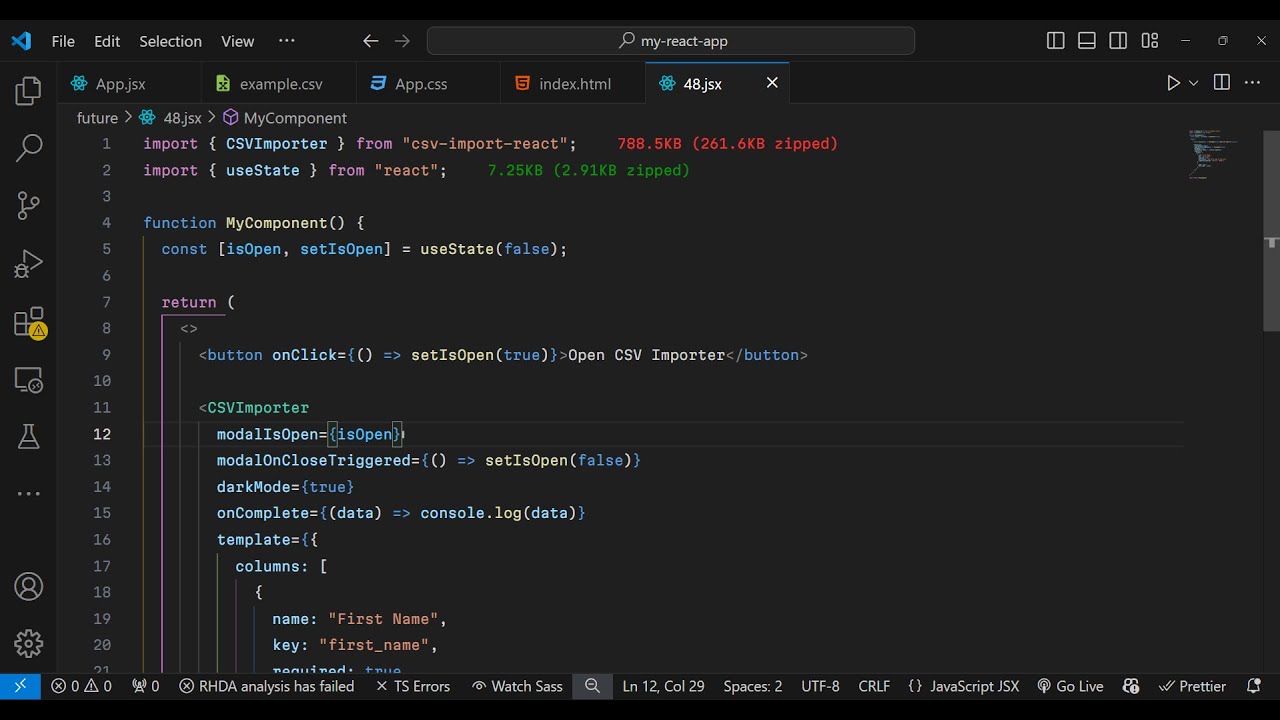The image size is (1280, 720).
Task: Change indentation via Spaces: 2
Action: click(x=753, y=686)
